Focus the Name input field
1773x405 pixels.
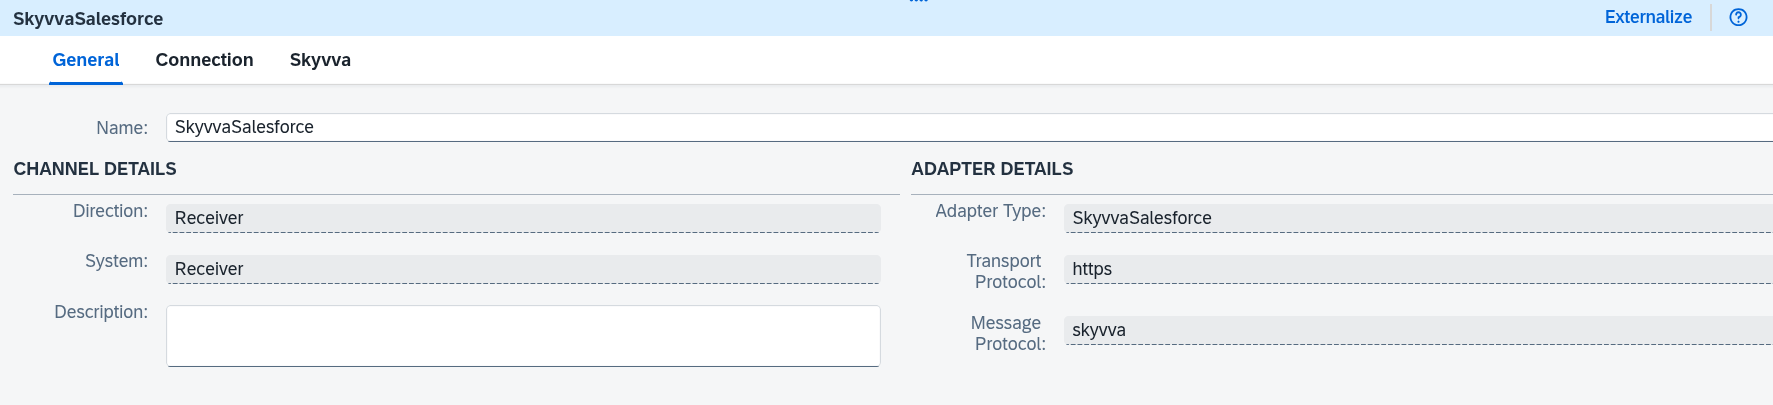click(969, 127)
